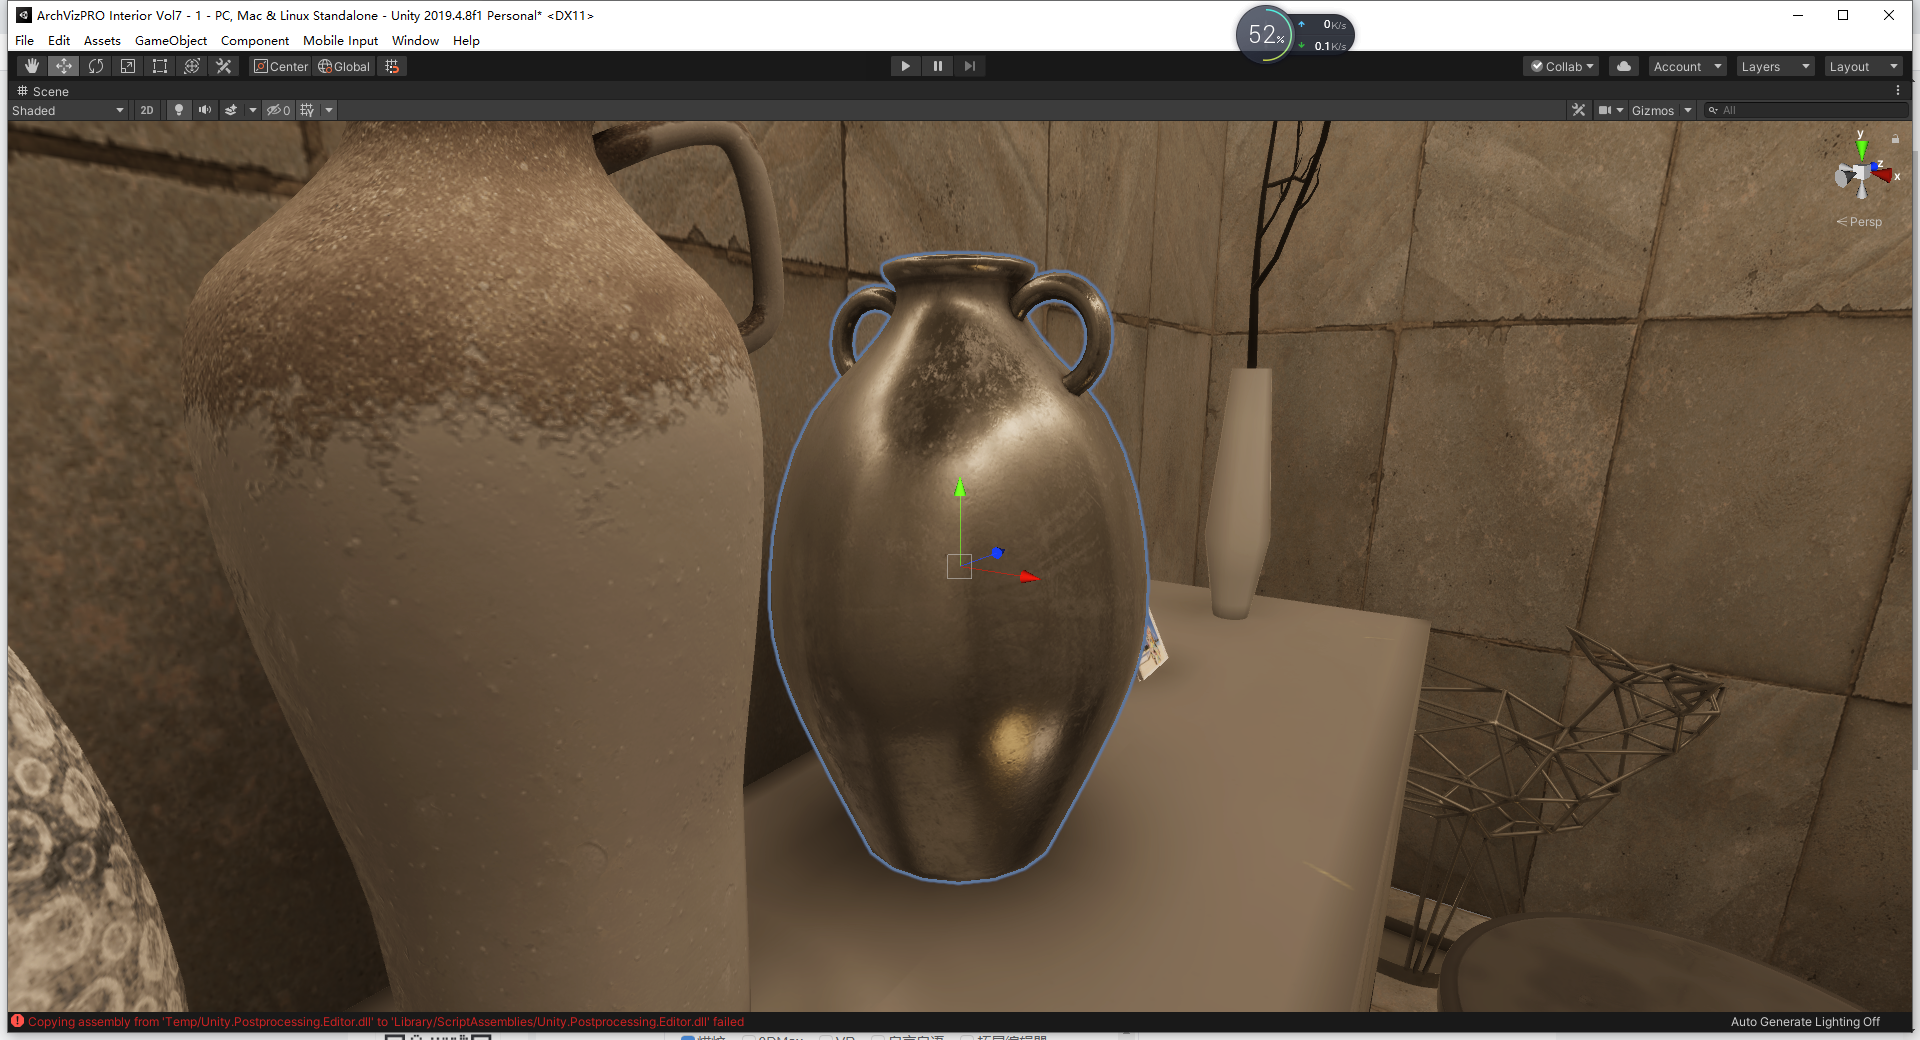Toggle grid snapping in the toolbar
Image resolution: width=1920 pixels, height=1040 pixels.
coord(392,66)
